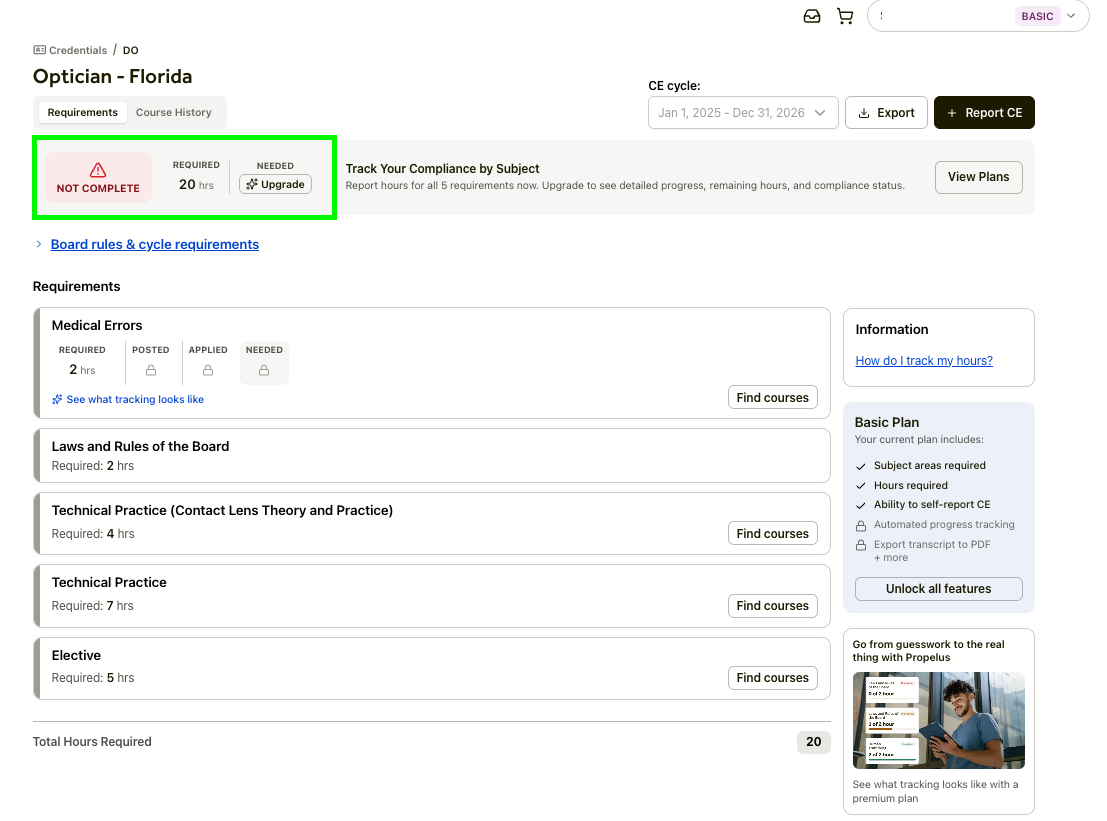Click the lock icon under Needed

(x=264, y=370)
